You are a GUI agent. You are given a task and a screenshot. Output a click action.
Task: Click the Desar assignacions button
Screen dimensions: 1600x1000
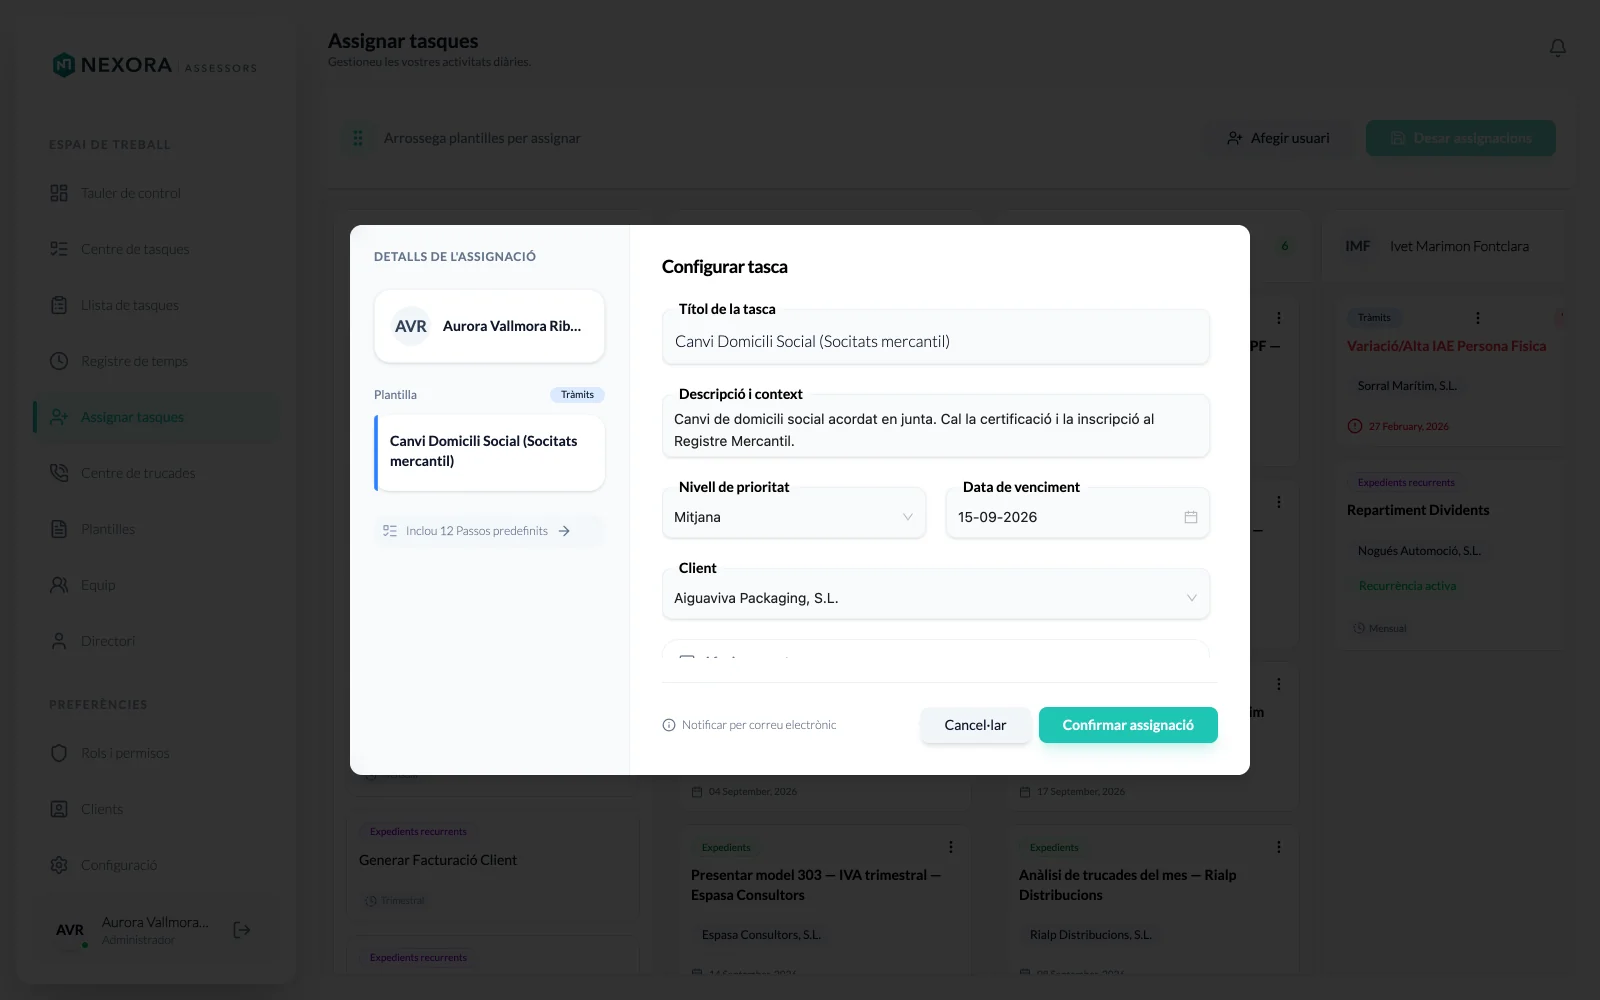[x=1461, y=138]
